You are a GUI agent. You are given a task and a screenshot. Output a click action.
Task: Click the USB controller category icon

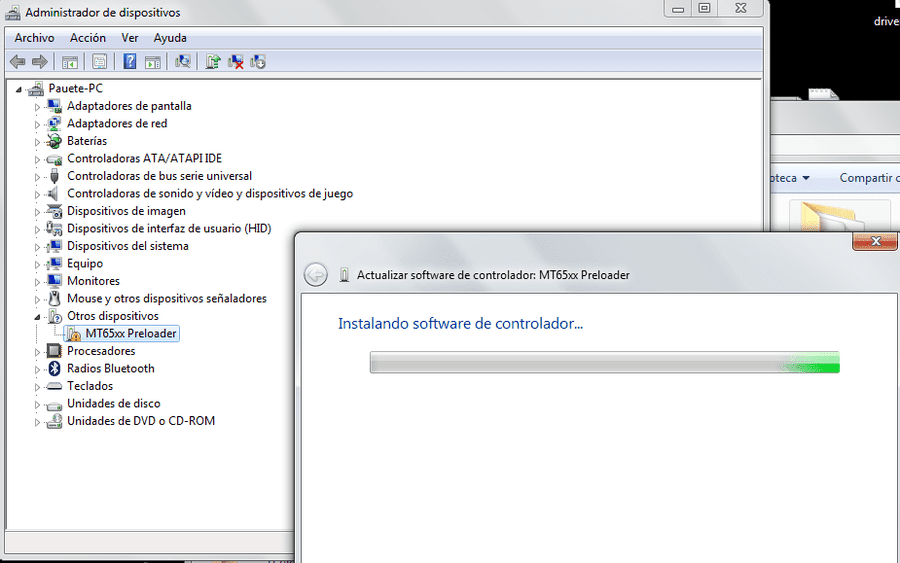click(x=55, y=176)
